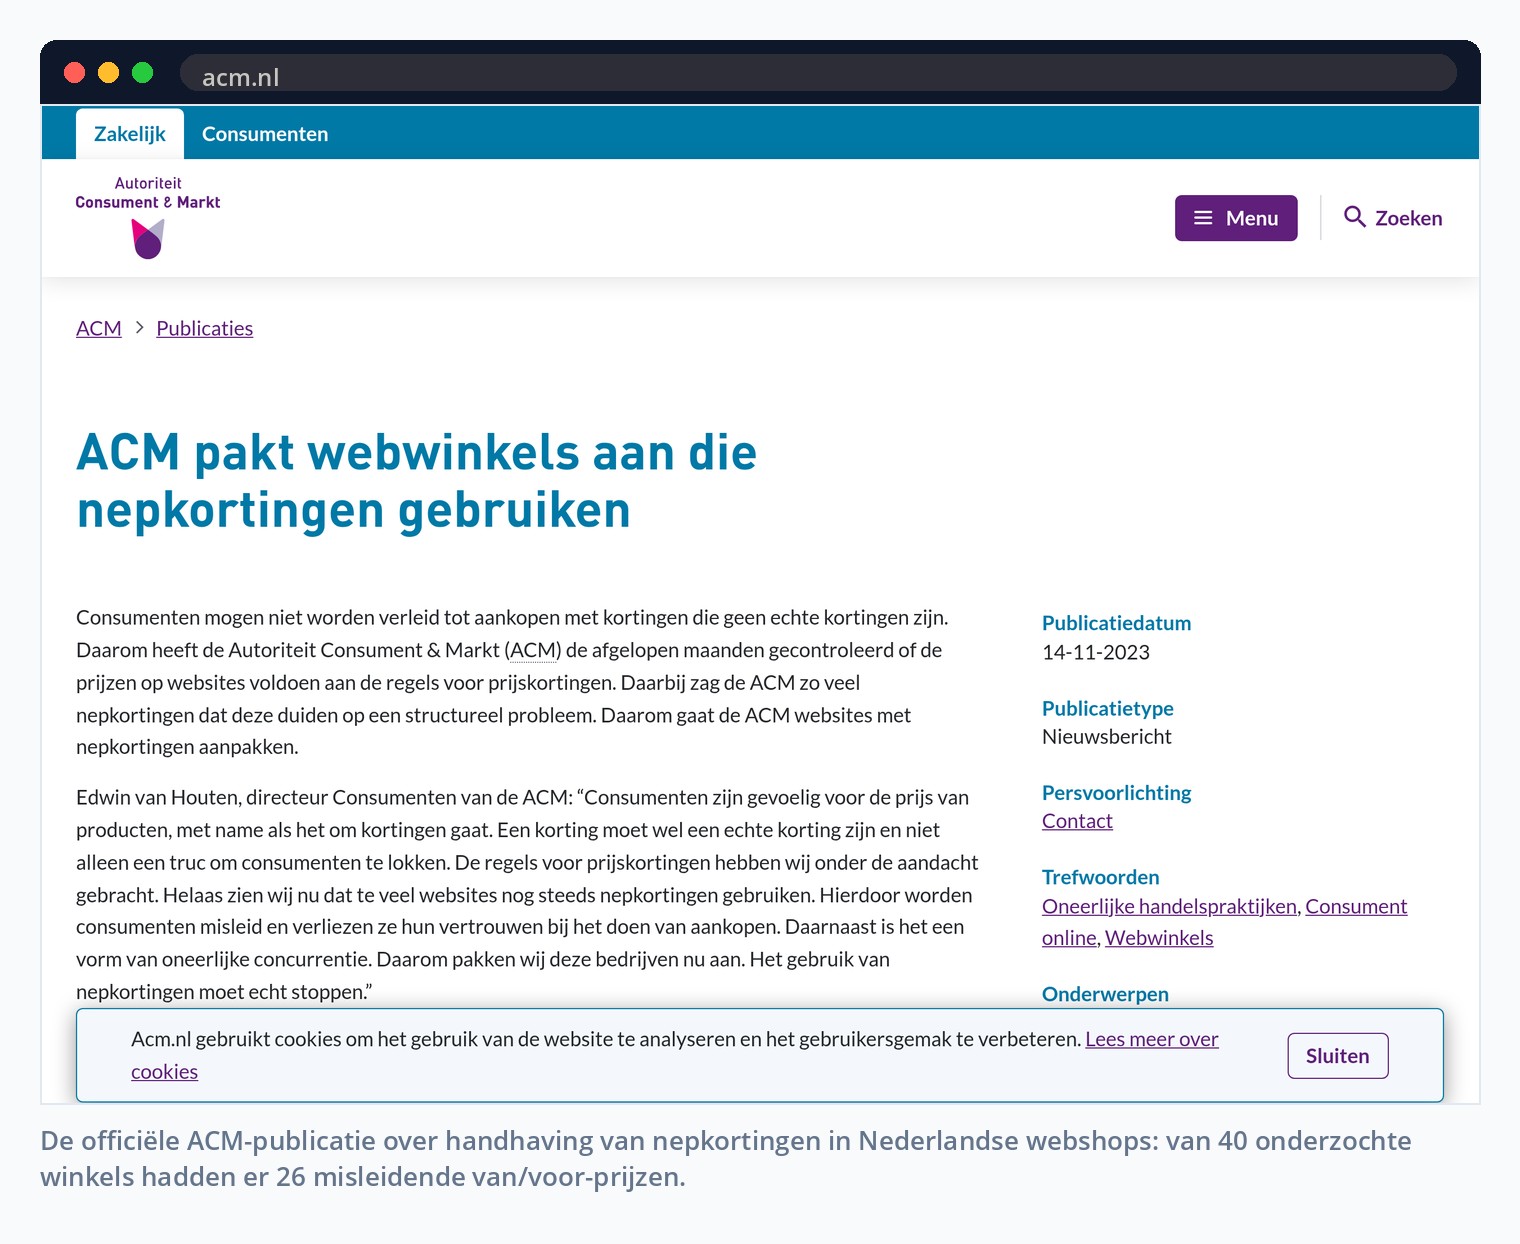The image size is (1520, 1244).
Task: Click the Publicatiedatum heading
Action: 1116,623
